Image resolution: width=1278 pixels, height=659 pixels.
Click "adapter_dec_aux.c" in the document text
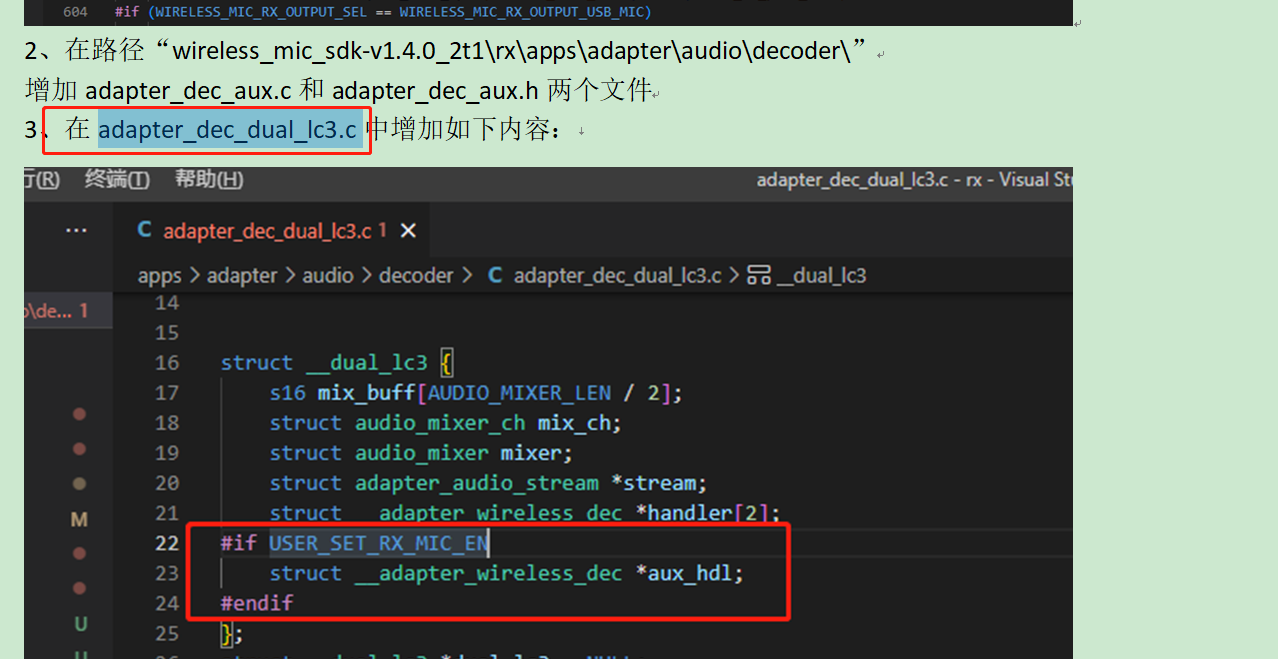pos(188,91)
